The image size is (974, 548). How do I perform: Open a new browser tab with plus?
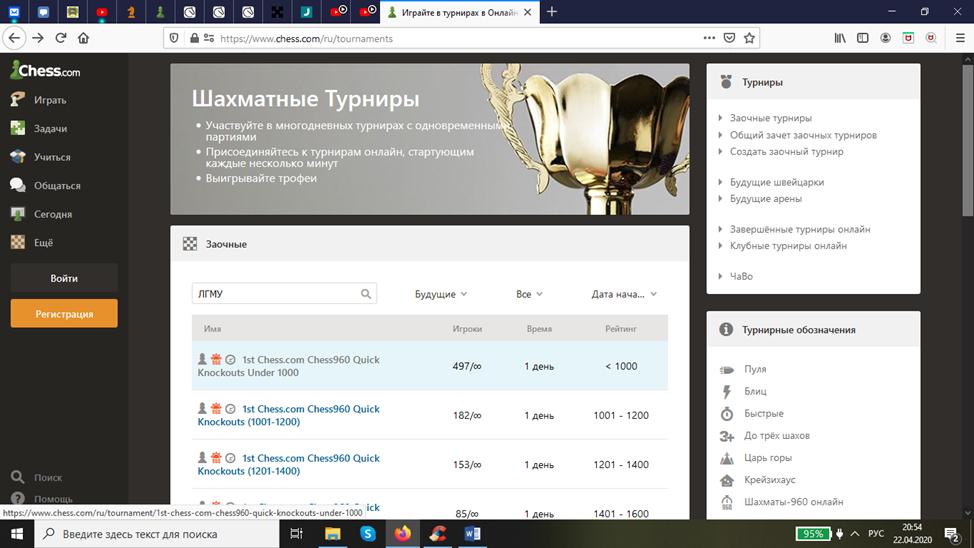tap(552, 12)
